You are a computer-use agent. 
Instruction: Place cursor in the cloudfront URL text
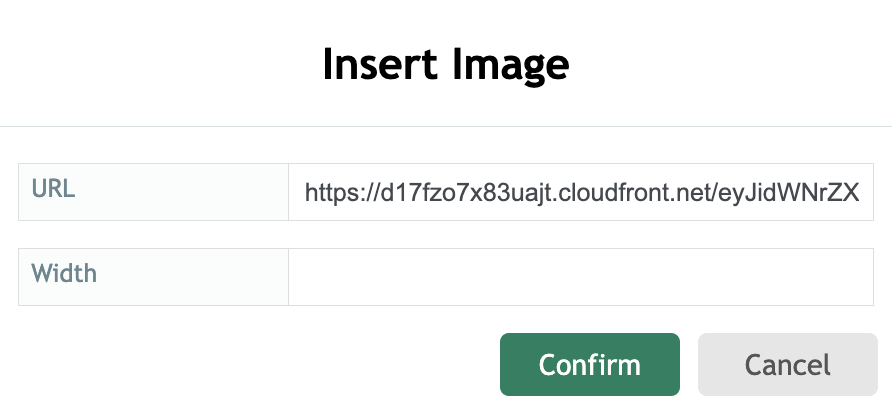click(x=581, y=193)
